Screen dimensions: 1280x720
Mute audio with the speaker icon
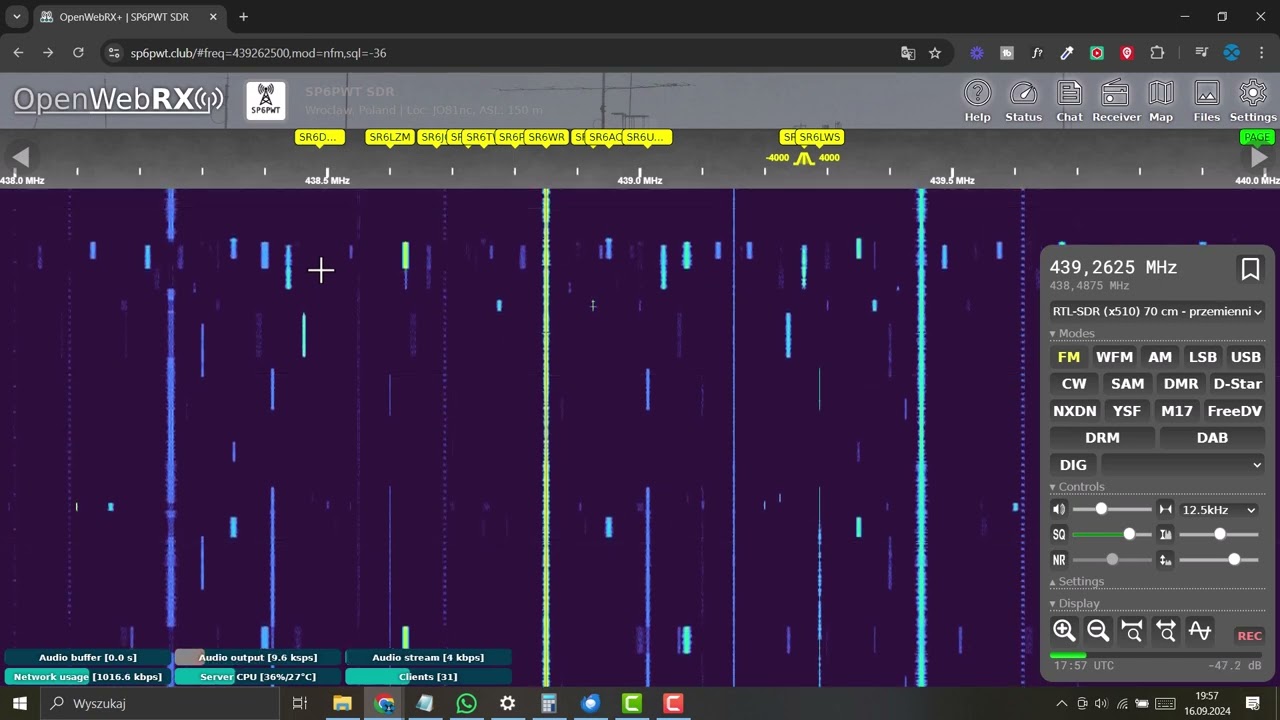(x=1060, y=510)
